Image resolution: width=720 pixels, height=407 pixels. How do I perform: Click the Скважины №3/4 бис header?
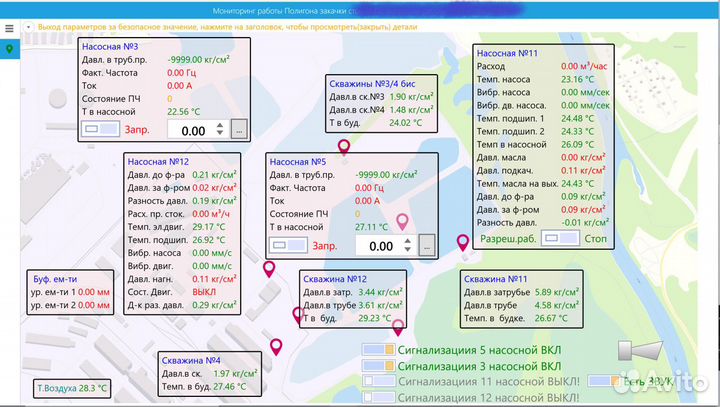pyautogui.click(x=372, y=84)
